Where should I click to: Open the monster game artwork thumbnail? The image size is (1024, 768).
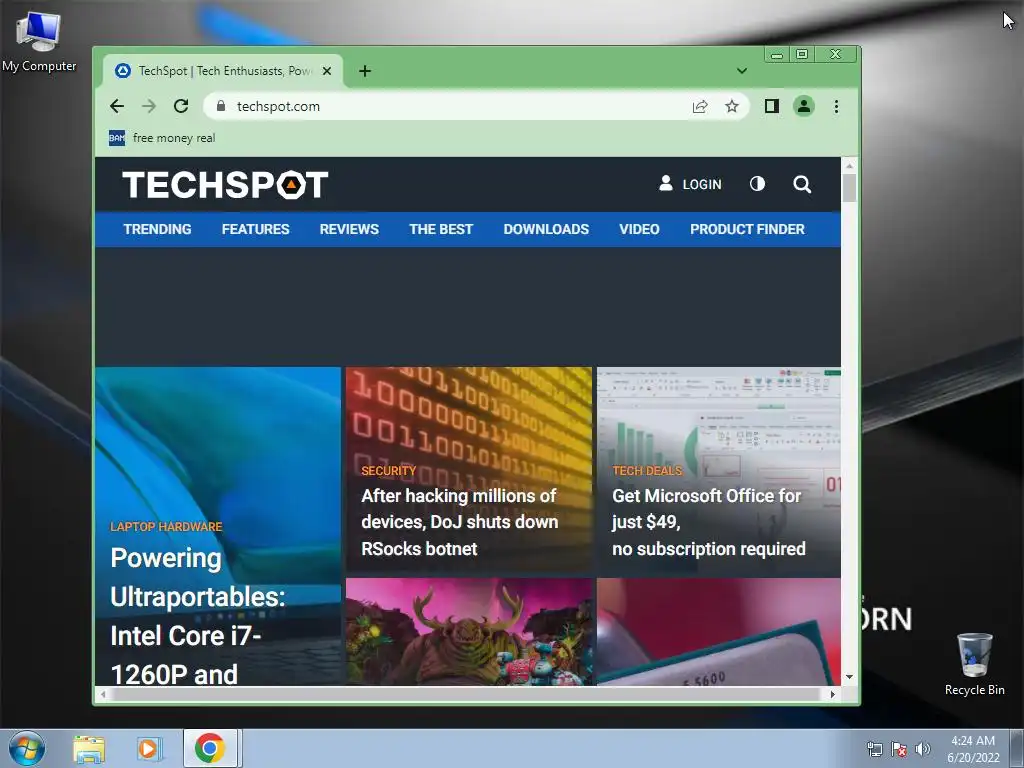click(469, 632)
